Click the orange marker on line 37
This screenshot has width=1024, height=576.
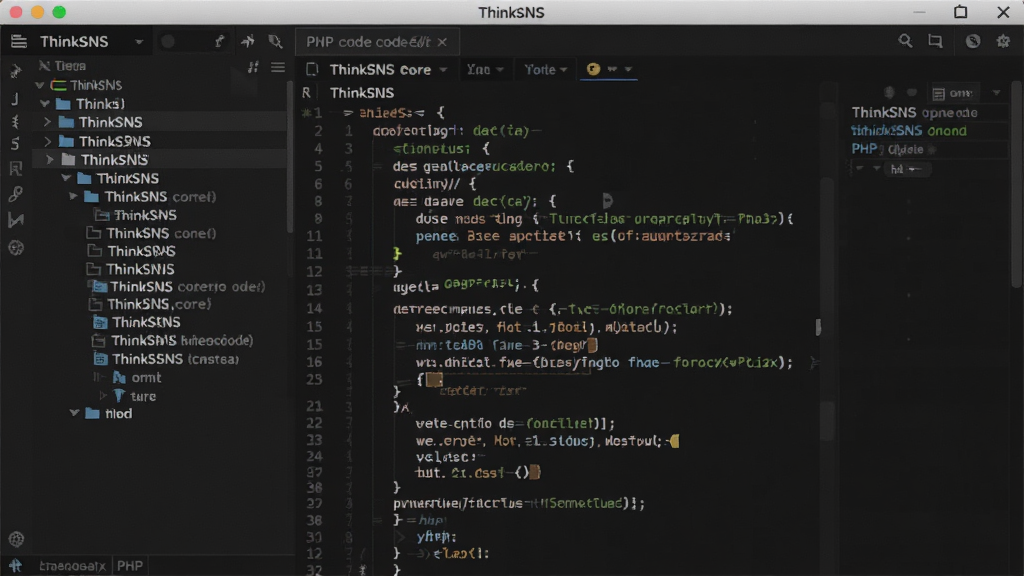tap(535, 472)
